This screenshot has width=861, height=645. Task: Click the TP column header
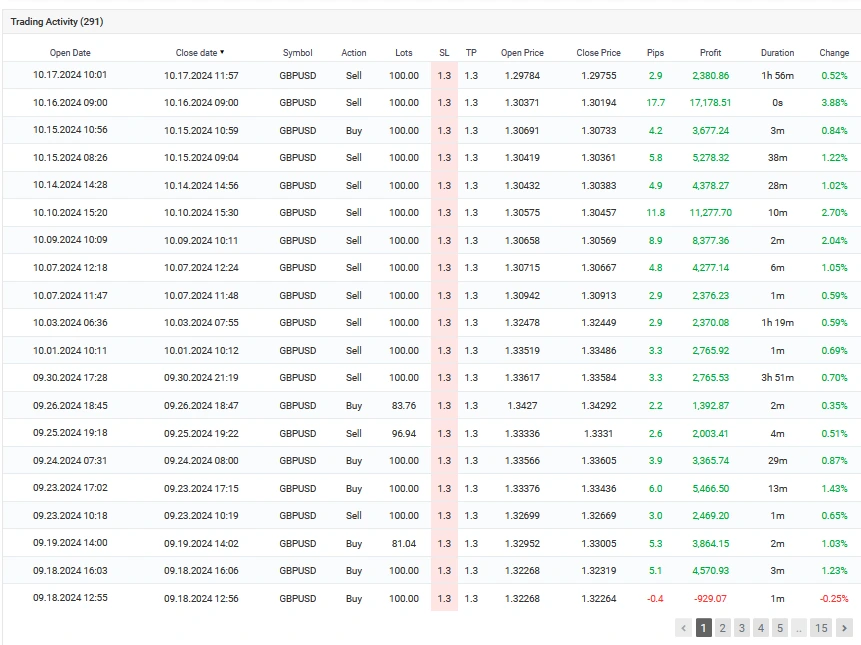[471, 53]
